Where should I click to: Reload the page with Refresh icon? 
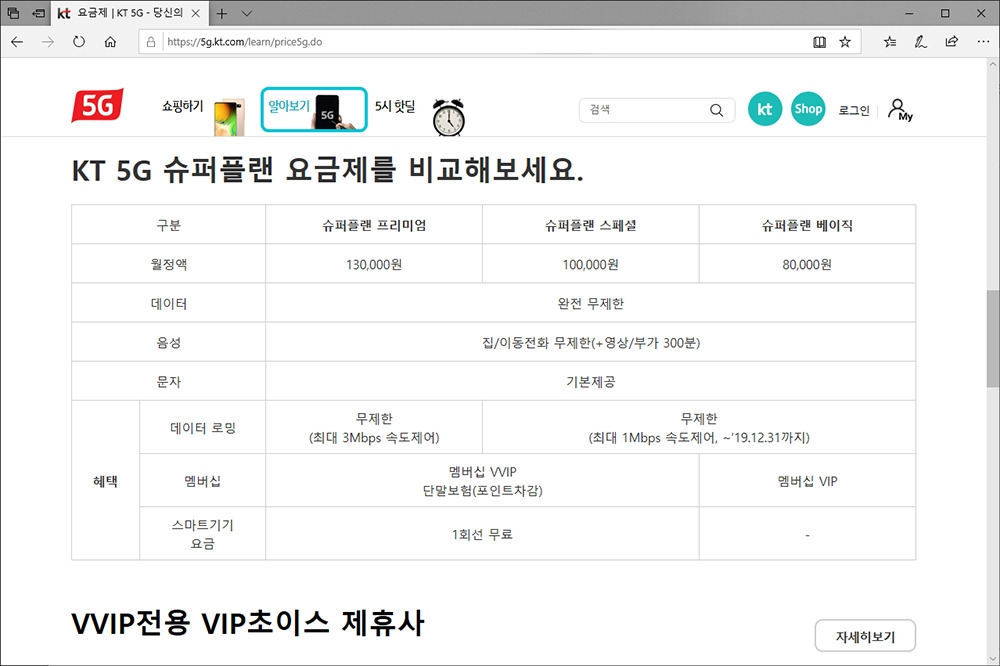point(78,42)
